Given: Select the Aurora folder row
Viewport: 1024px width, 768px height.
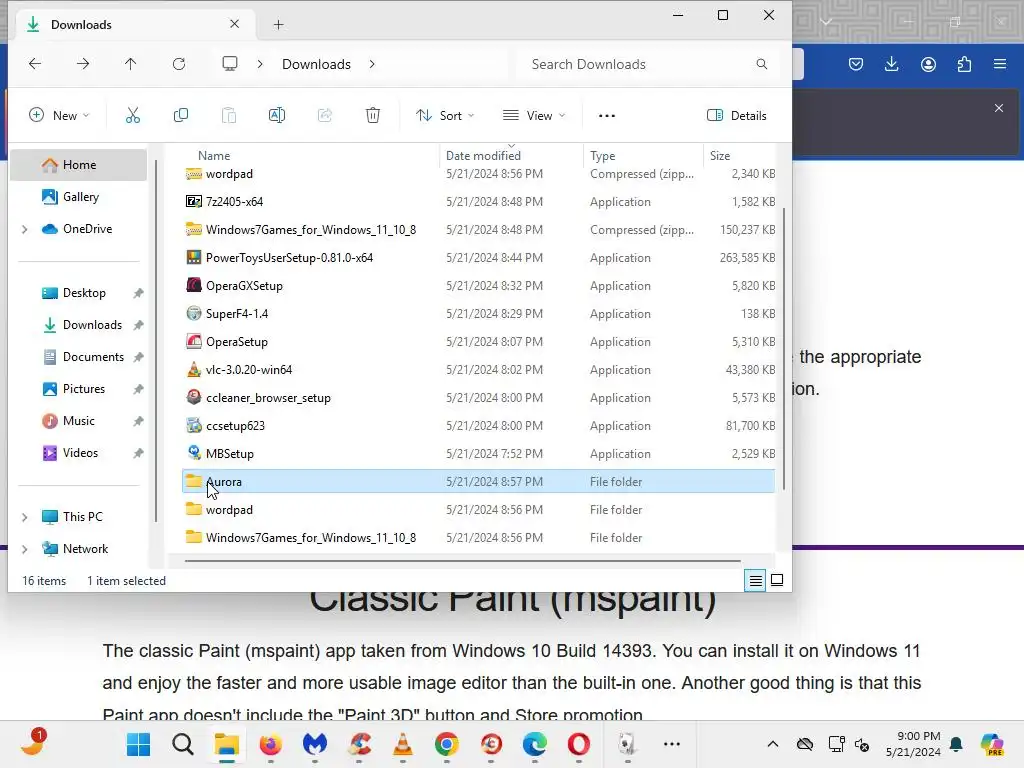Looking at the screenshot, I should [479, 481].
